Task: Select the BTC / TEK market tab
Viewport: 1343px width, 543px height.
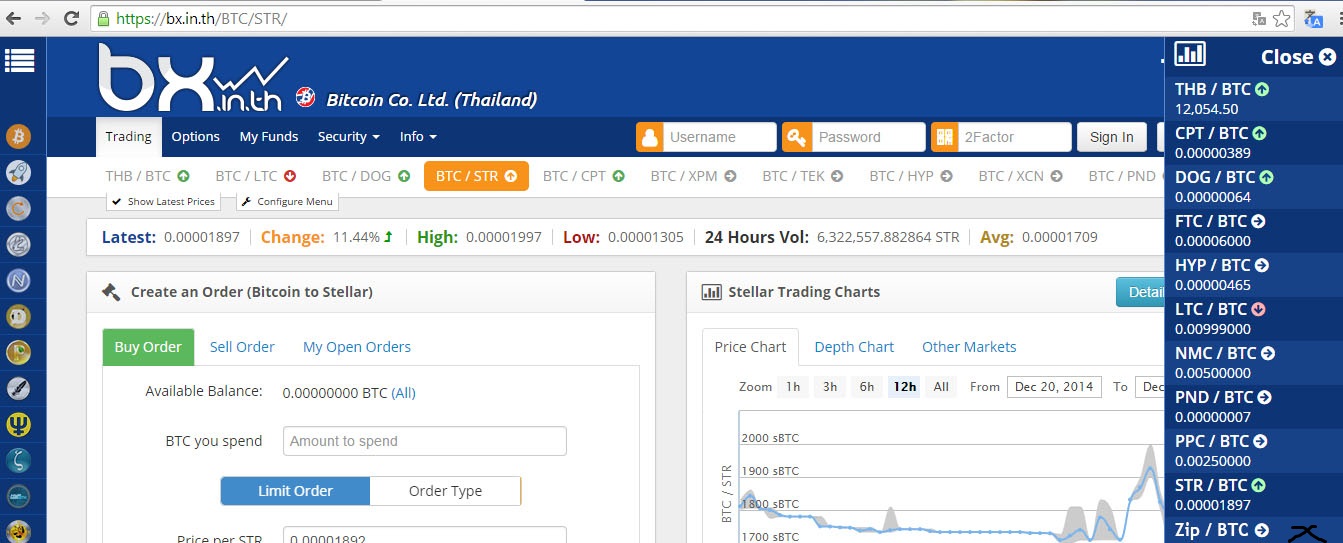Action: tap(802, 176)
